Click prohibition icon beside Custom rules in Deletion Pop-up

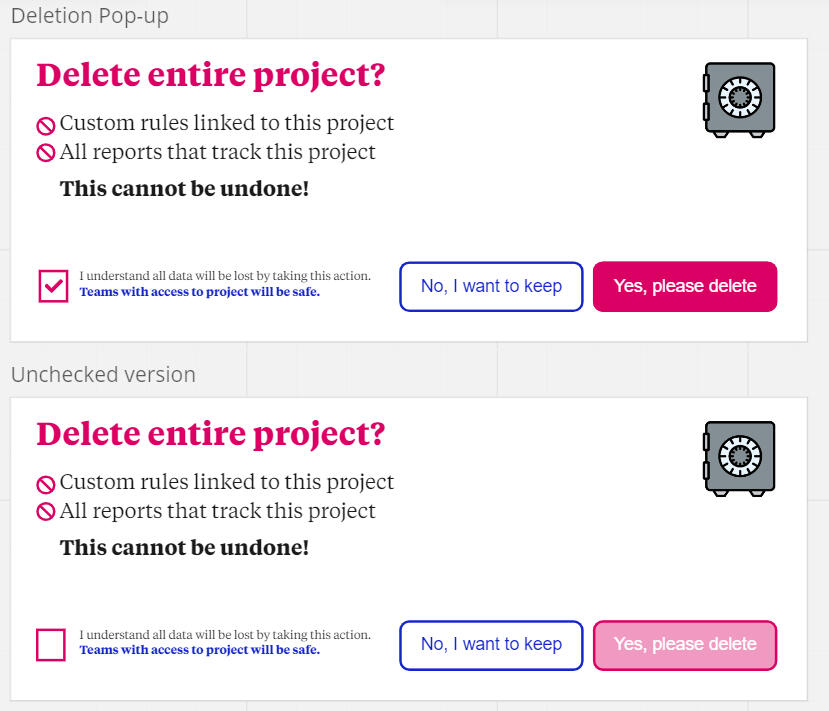pyautogui.click(x=46, y=126)
